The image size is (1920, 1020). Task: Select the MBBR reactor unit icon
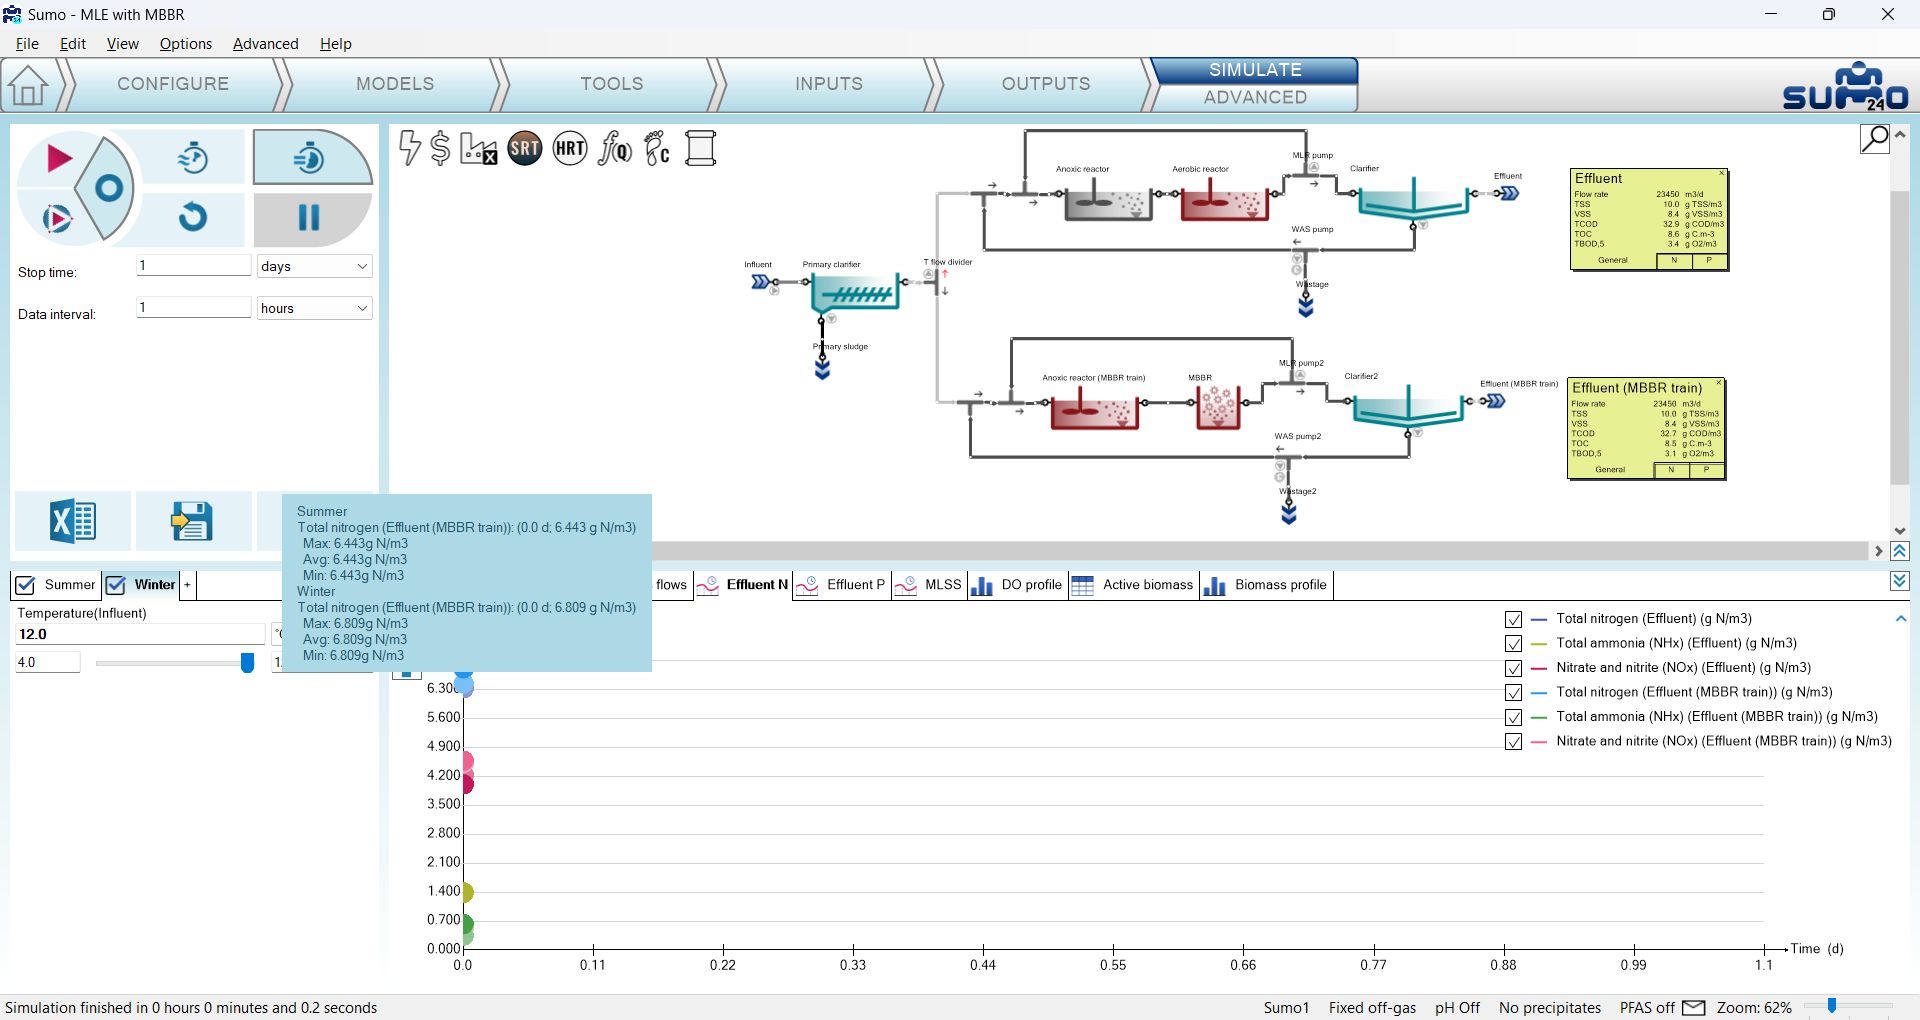point(1218,408)
